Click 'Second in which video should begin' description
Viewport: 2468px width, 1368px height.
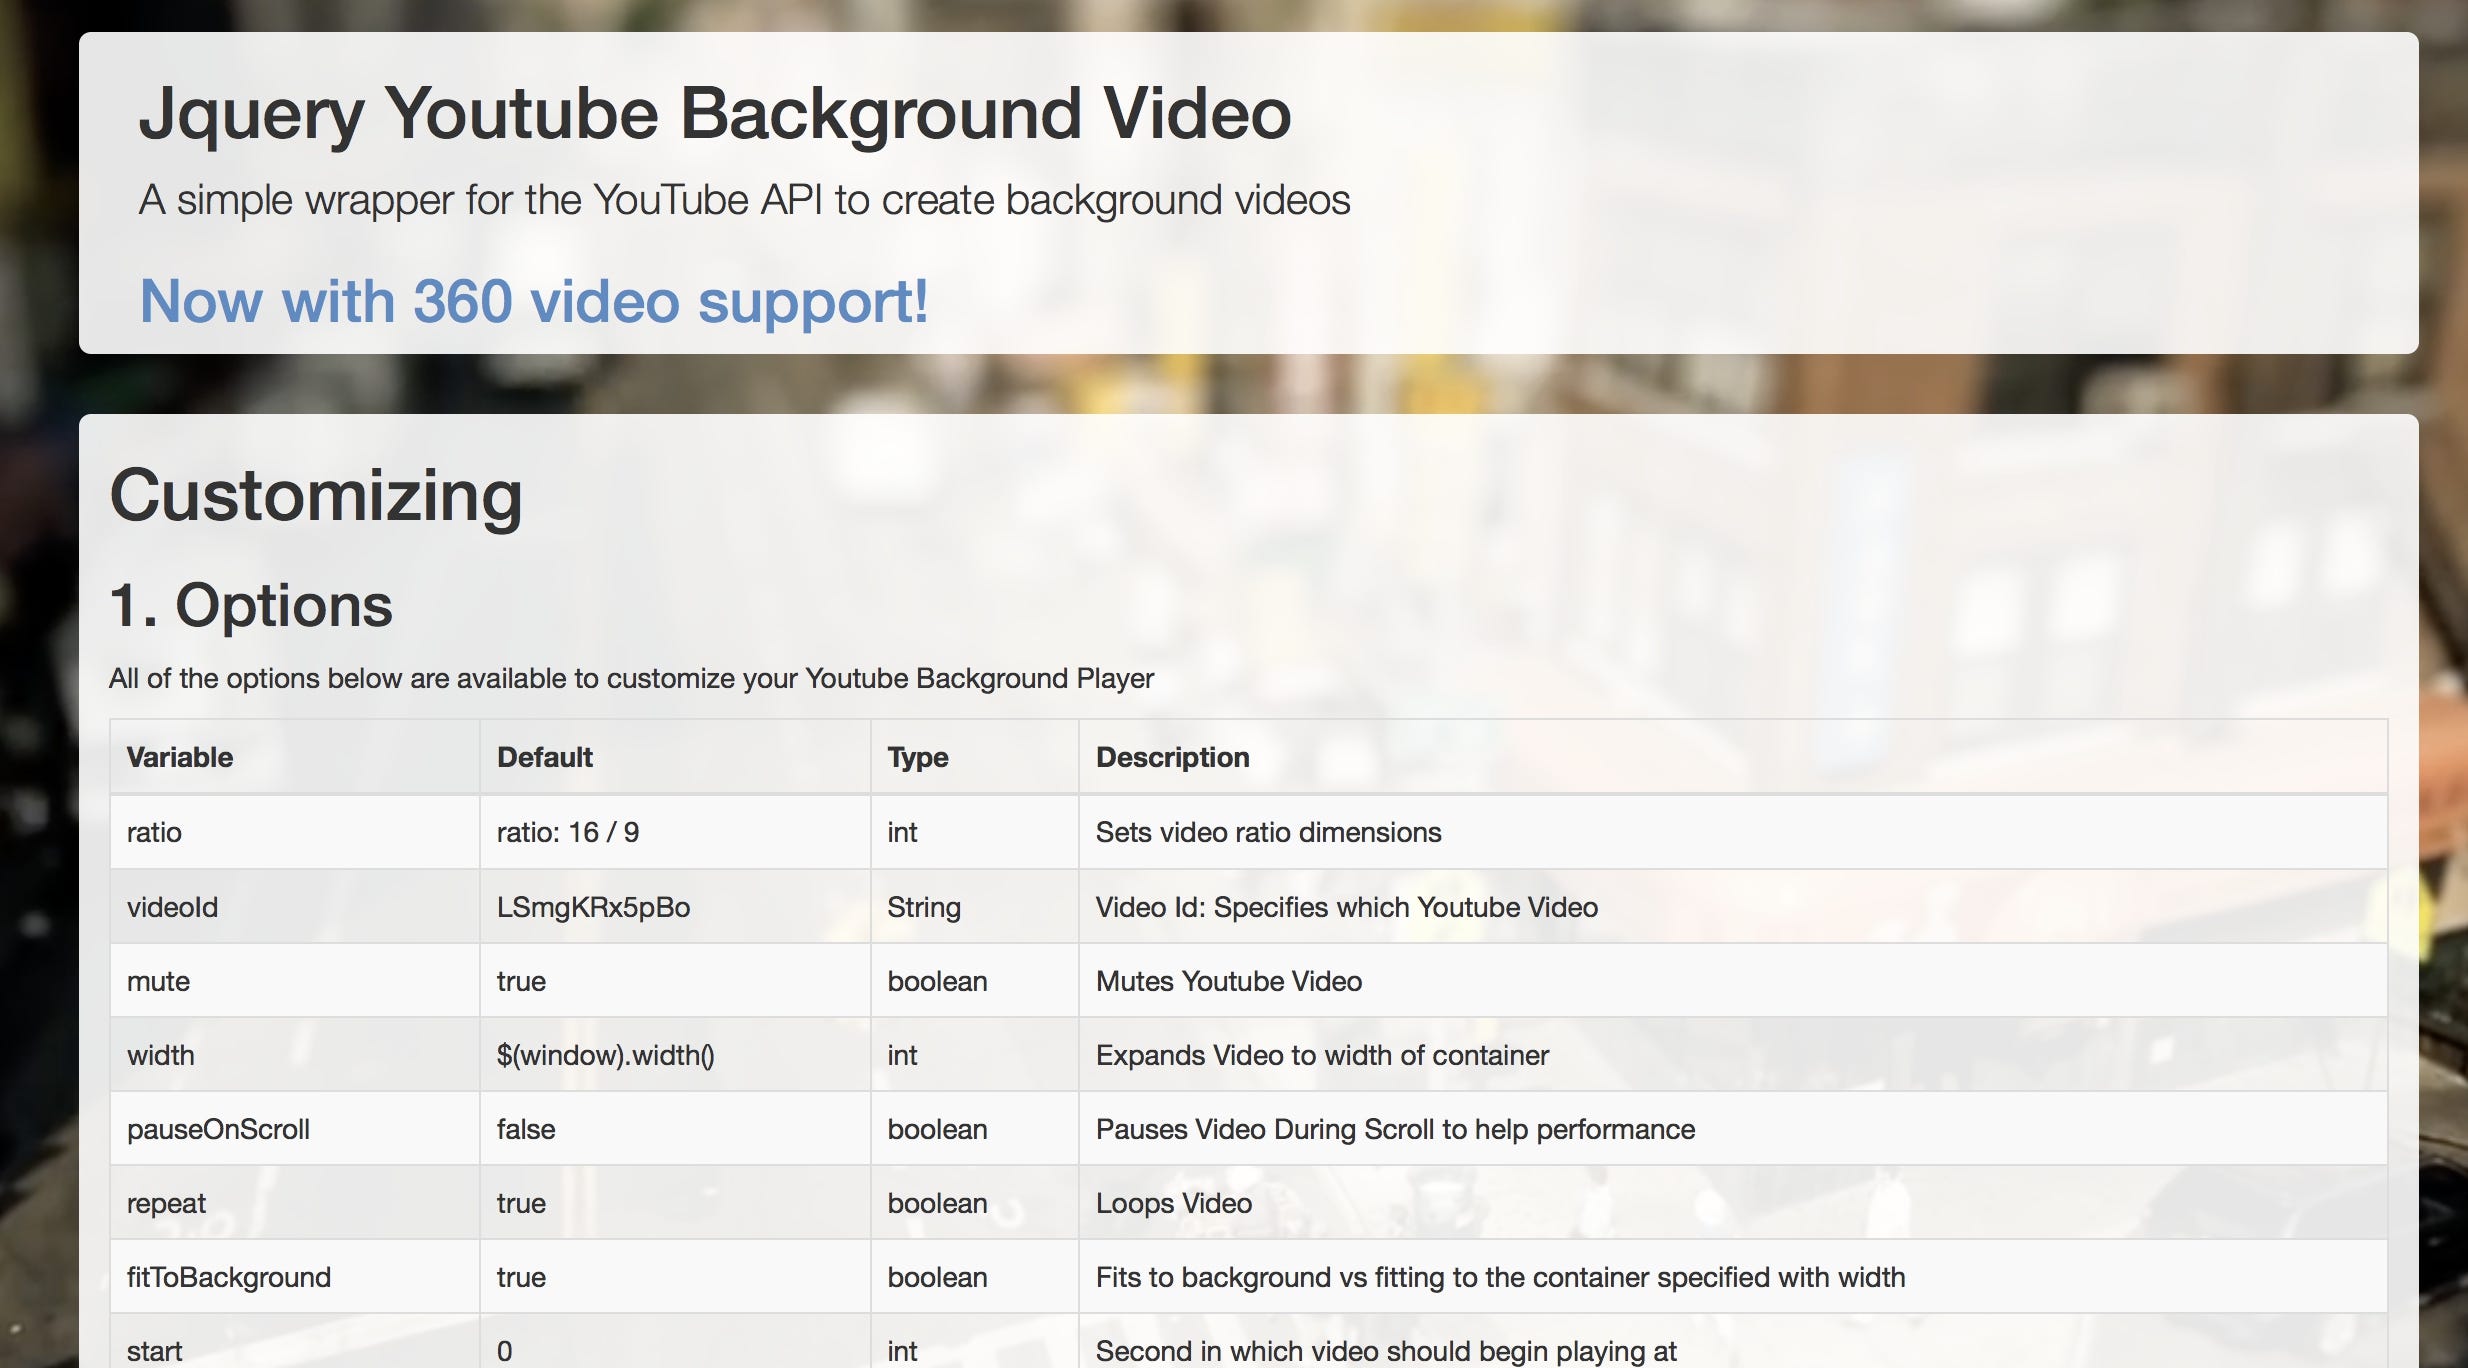(x=1386, y=1351)
